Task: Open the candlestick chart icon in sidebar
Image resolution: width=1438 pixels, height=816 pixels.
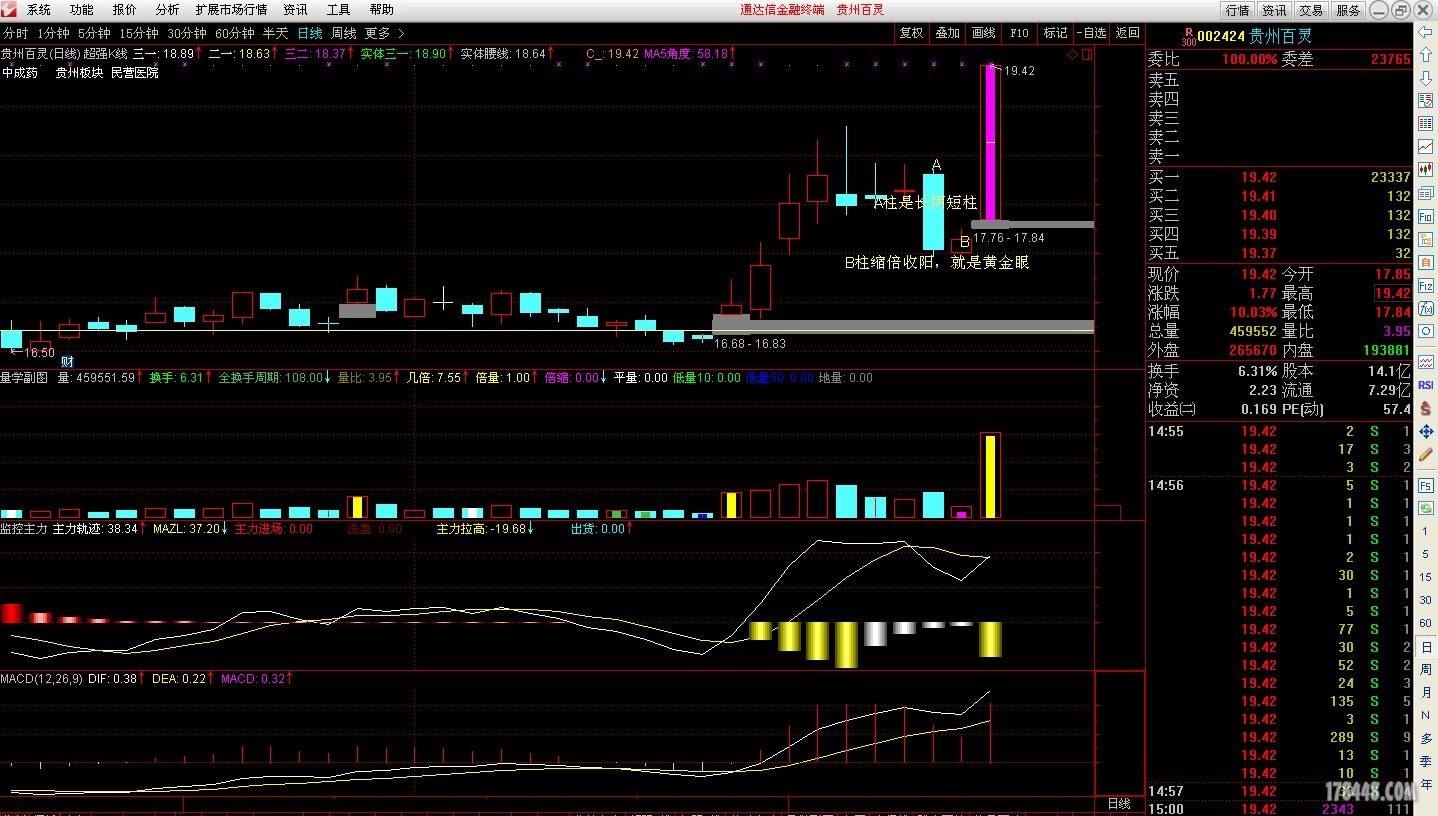Action: pos(1425,168)
